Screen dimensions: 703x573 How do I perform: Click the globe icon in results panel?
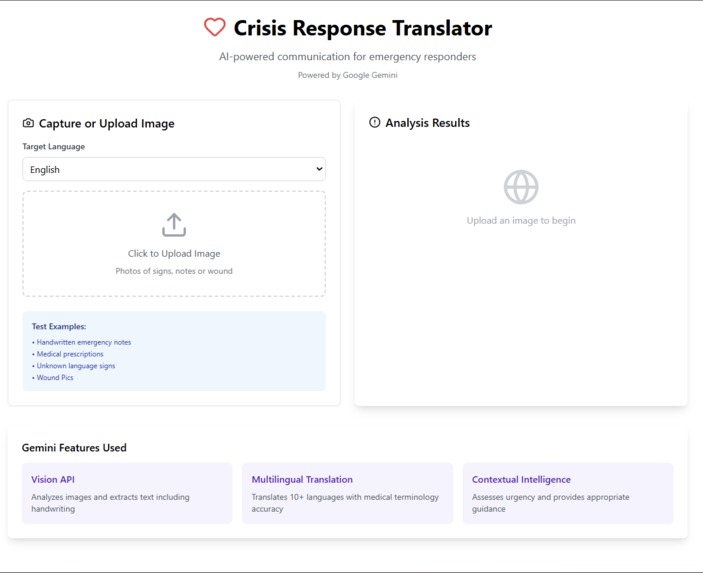click(x=521, y=187)
